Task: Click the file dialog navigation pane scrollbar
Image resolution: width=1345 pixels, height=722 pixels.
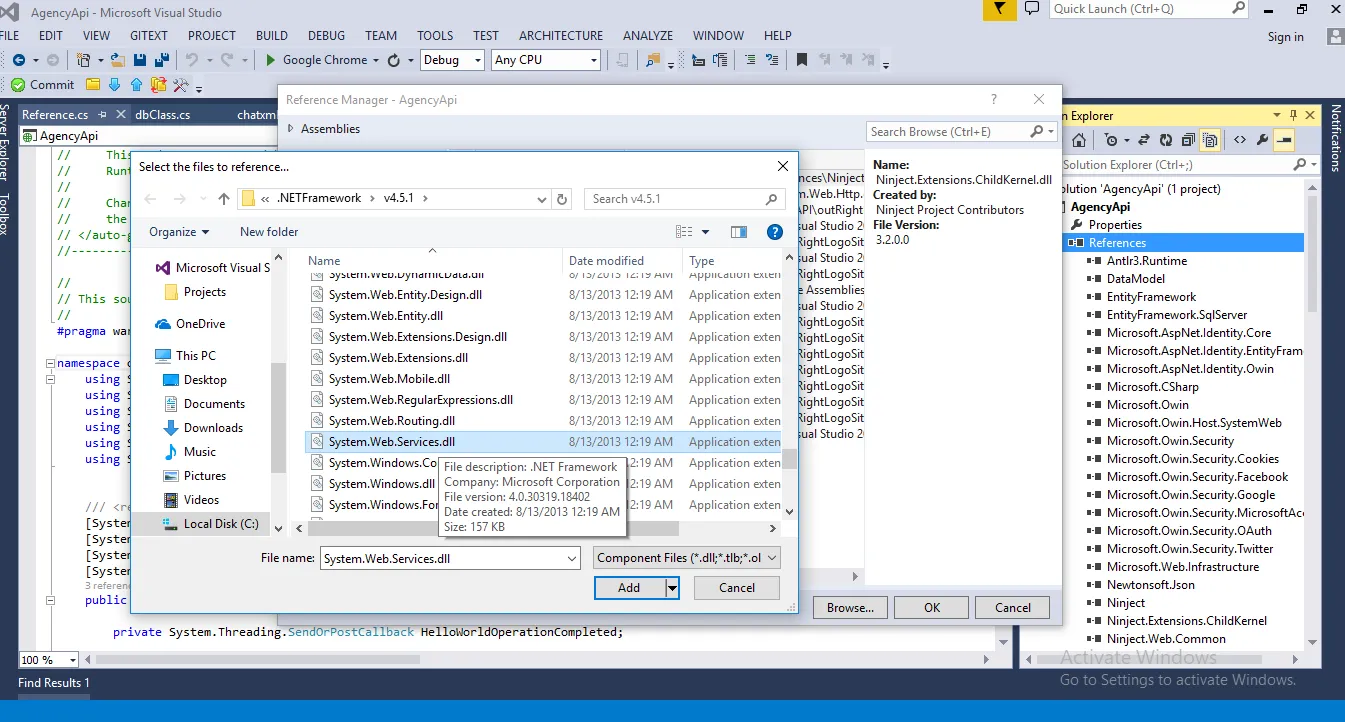Action: [x=279, y=416]
